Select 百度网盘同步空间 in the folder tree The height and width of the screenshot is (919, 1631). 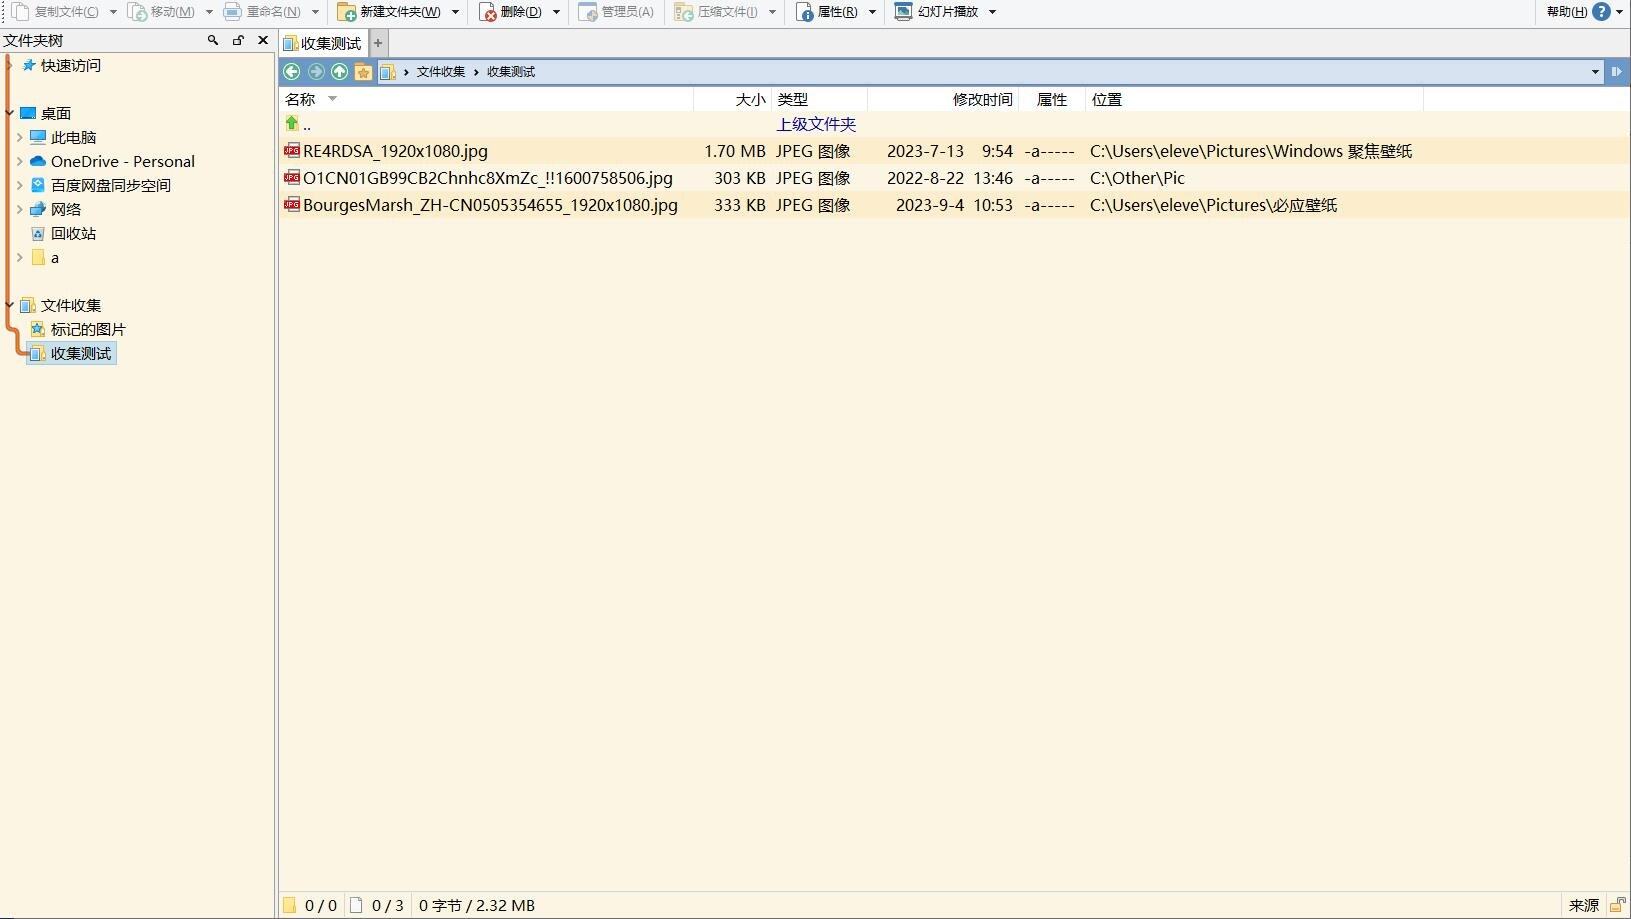coord(110,185)
